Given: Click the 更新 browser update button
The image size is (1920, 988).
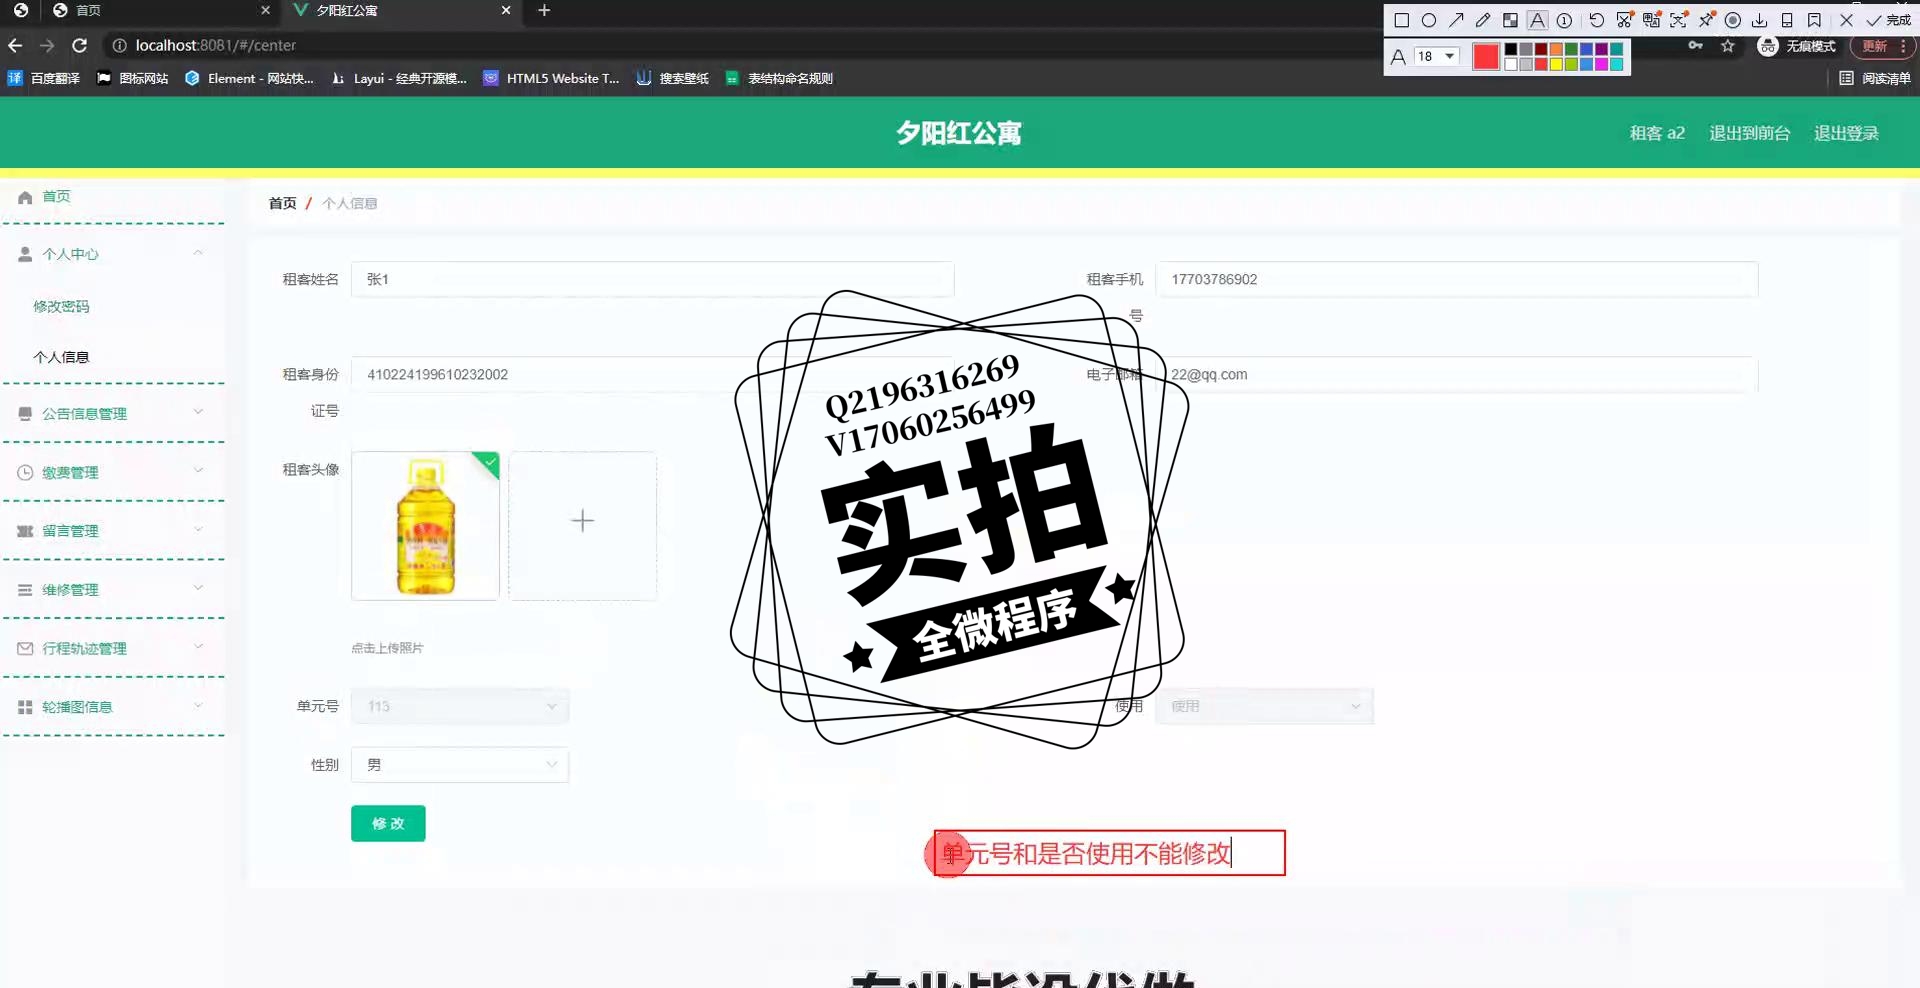Looking at the screenshot, I should point(1881,46).
